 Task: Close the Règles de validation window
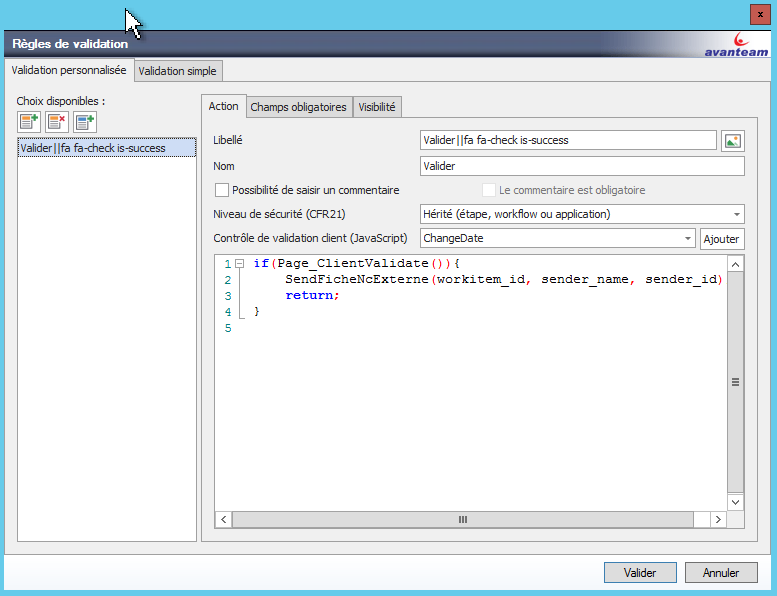coord(760,14)
